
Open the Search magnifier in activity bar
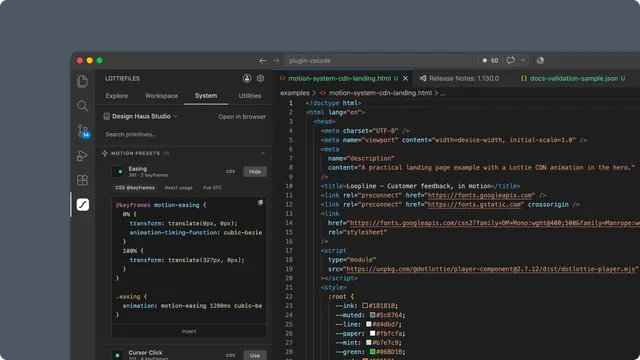tap(82, 106)
